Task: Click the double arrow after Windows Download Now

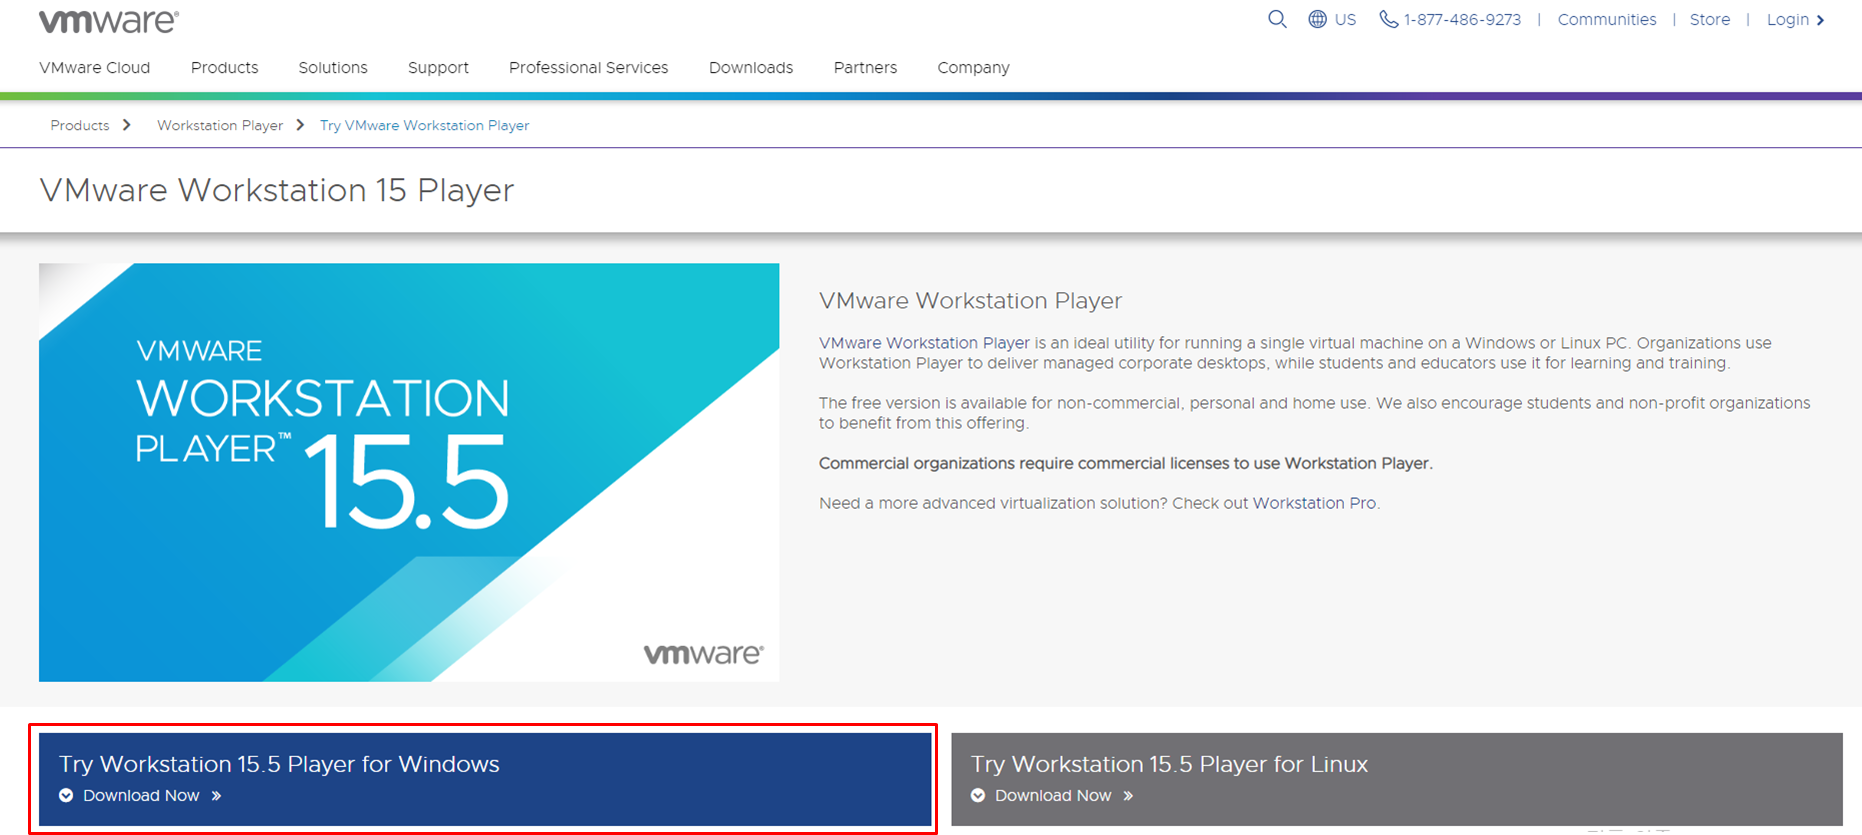Action: pyautogui.click(x=217, y=796)
